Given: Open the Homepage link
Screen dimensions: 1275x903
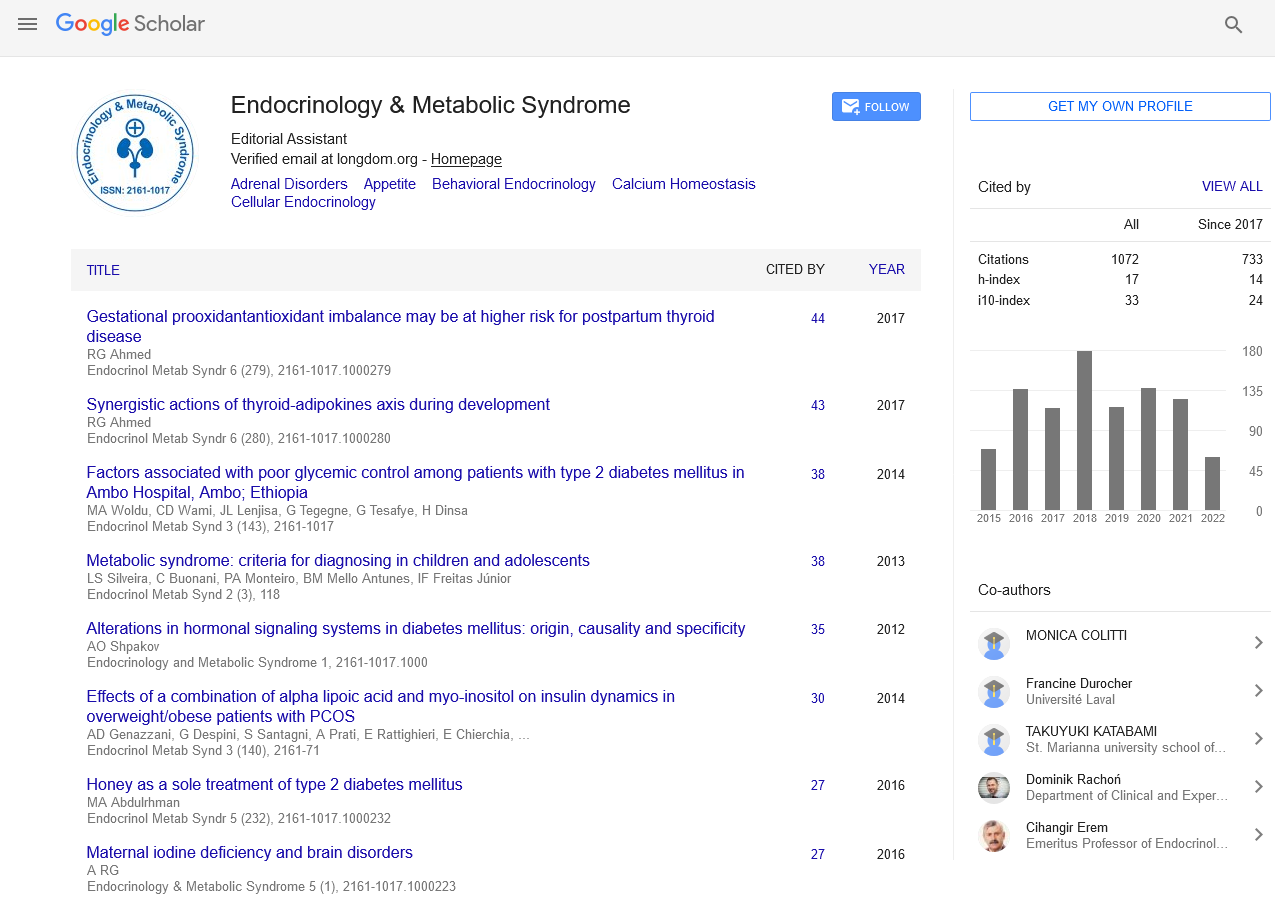Looking at the screenshot, I should [x=466, y=159].
